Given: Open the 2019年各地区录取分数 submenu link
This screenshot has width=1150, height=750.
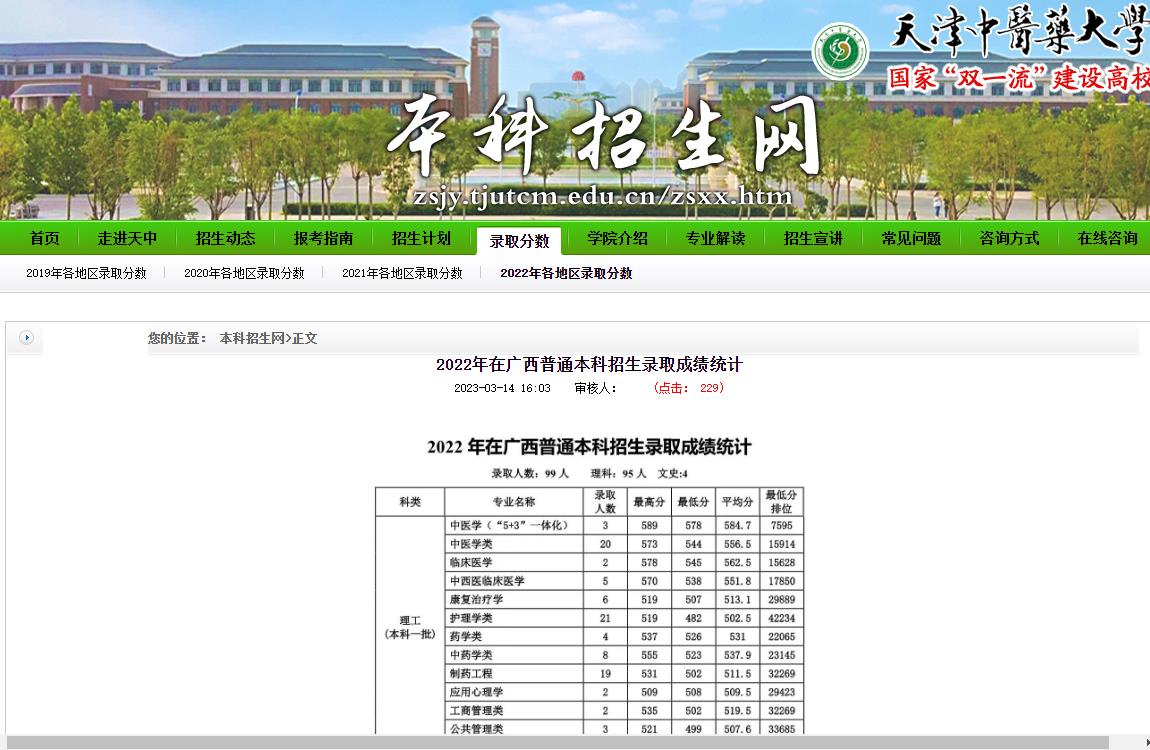Looking at the screenshot, I should [x=87, y=273].
